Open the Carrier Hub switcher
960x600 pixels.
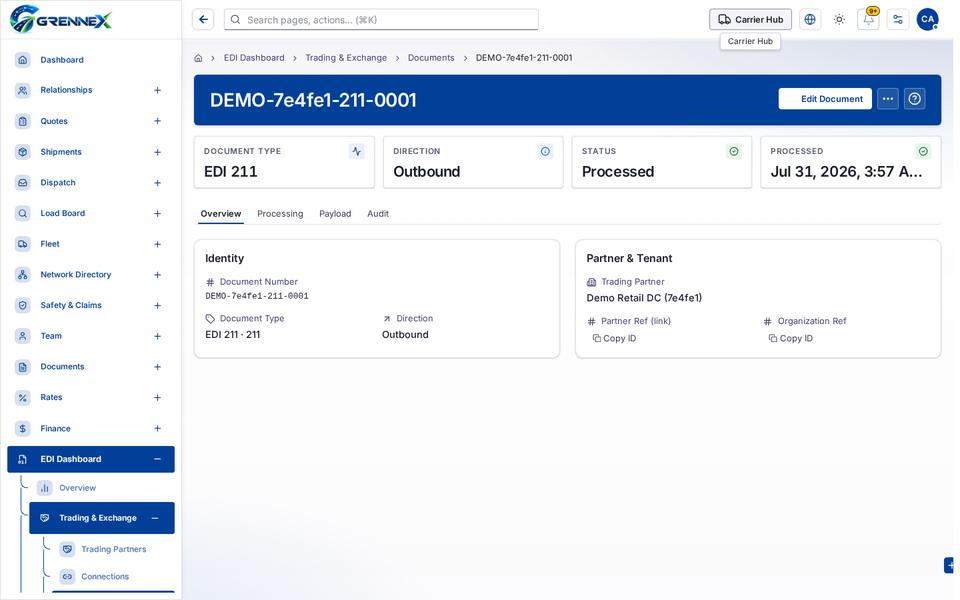pos(750,20)
